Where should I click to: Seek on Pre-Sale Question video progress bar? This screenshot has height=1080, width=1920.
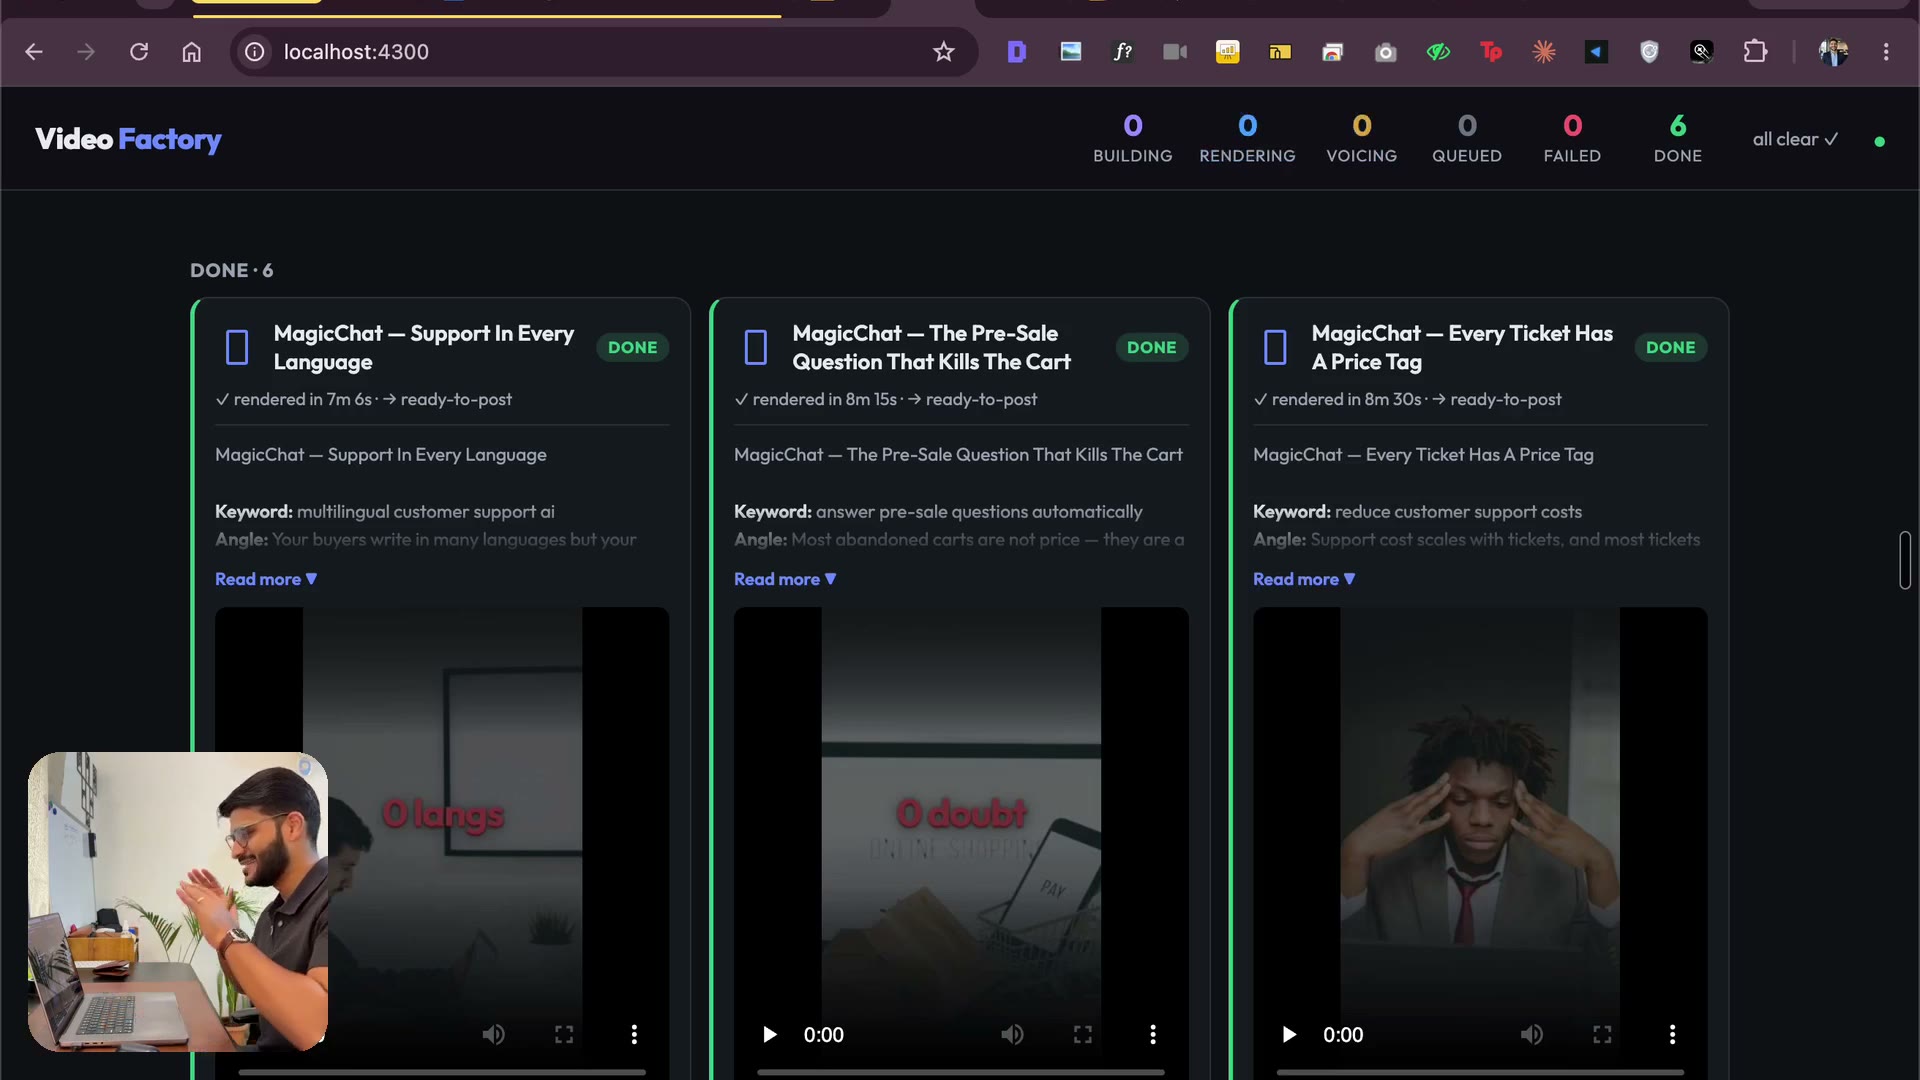click(961, 1072)
